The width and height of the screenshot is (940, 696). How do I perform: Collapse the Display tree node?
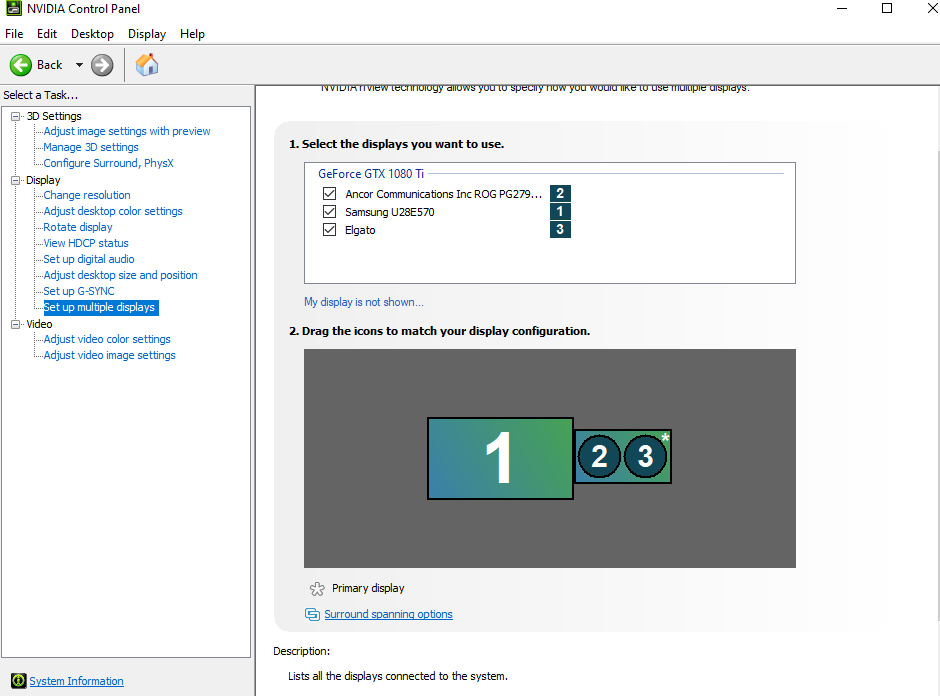(16, 180)
